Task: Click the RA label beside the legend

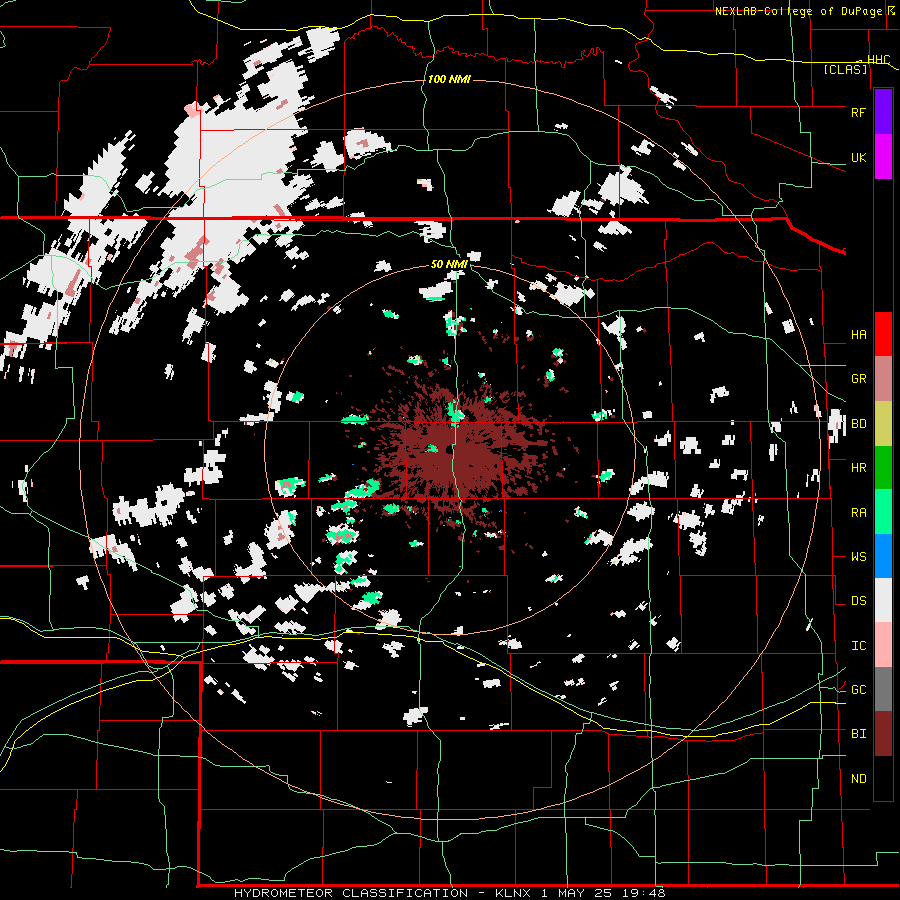Action: click(858, 513)
